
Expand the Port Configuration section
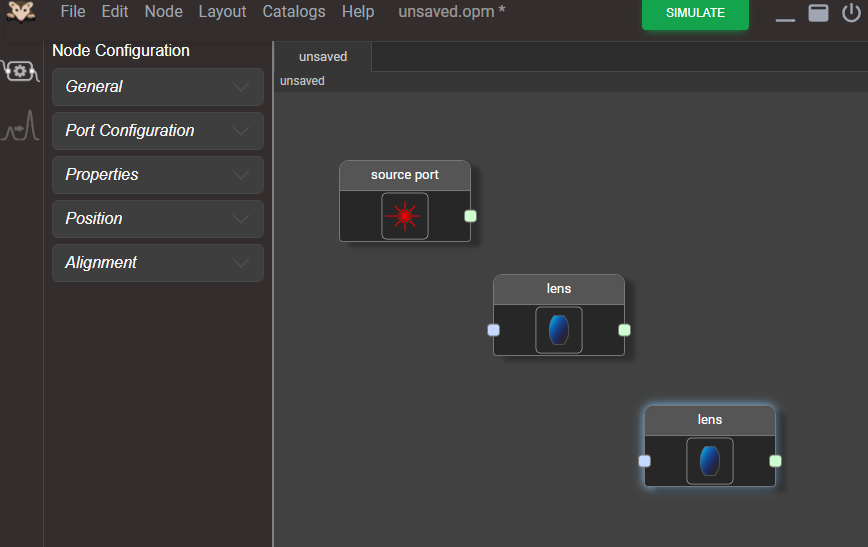click(158, 131)
